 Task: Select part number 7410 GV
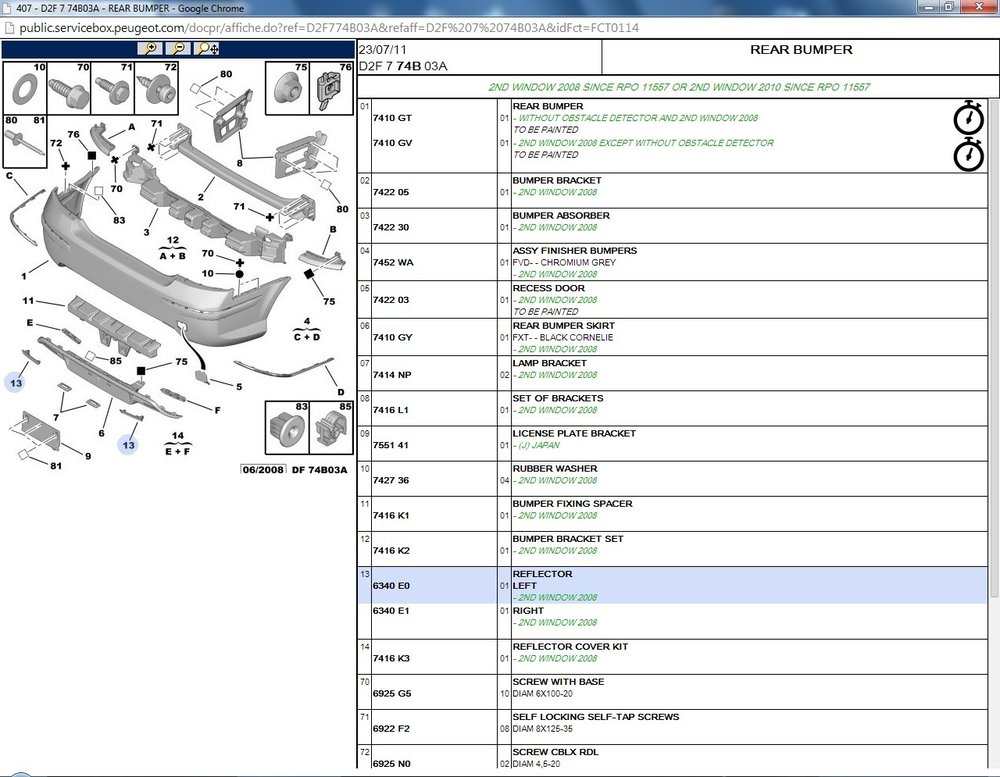tap(392, 143)
